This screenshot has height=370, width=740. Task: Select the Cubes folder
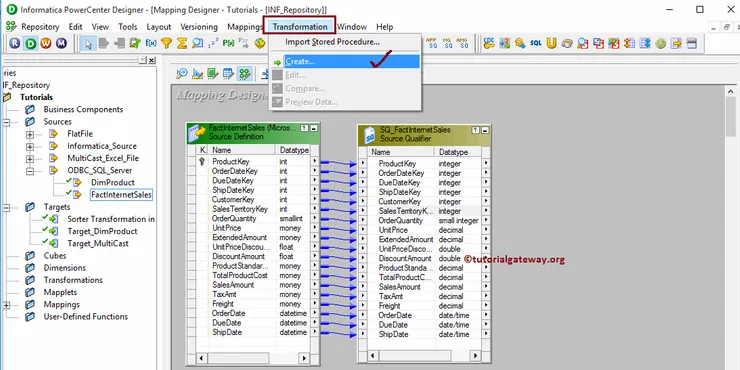[55, 256]
